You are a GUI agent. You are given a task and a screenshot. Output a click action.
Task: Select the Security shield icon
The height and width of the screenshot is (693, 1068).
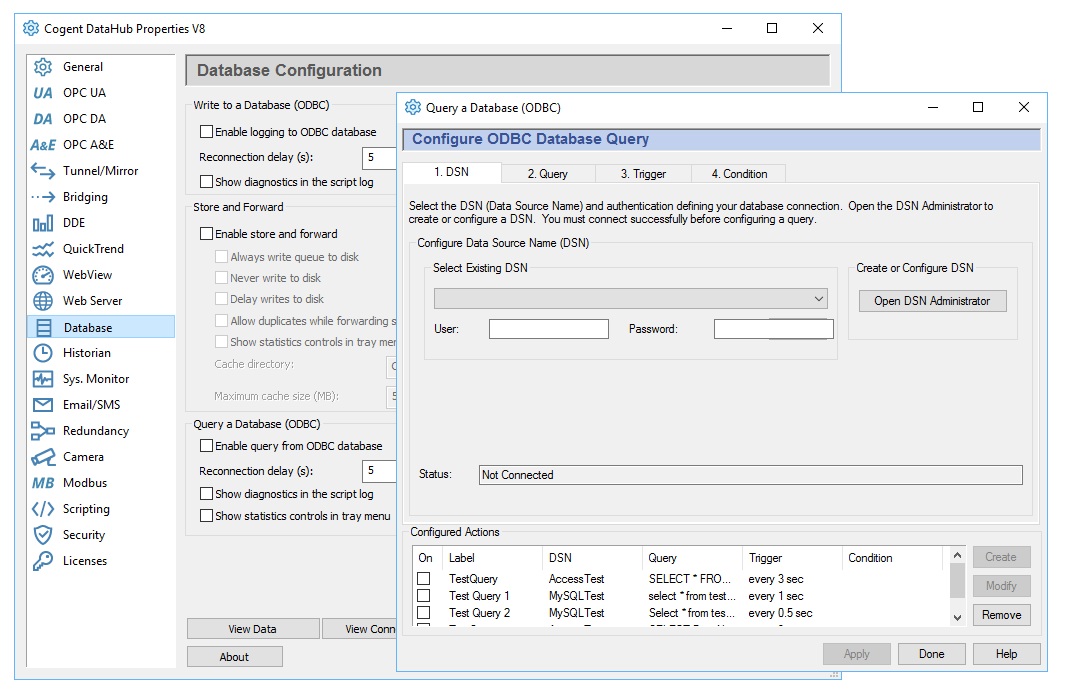[43, 535]
